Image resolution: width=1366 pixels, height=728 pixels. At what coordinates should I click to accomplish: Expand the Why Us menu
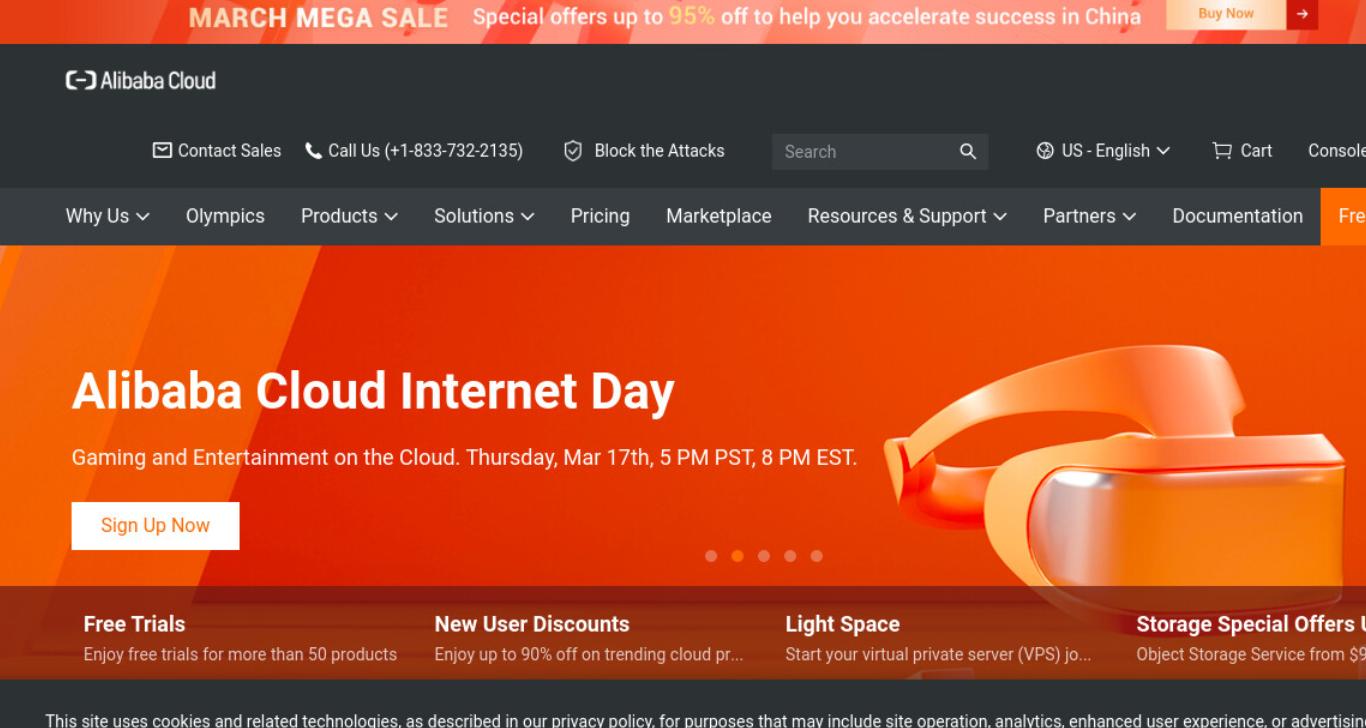tap(108, 216)
